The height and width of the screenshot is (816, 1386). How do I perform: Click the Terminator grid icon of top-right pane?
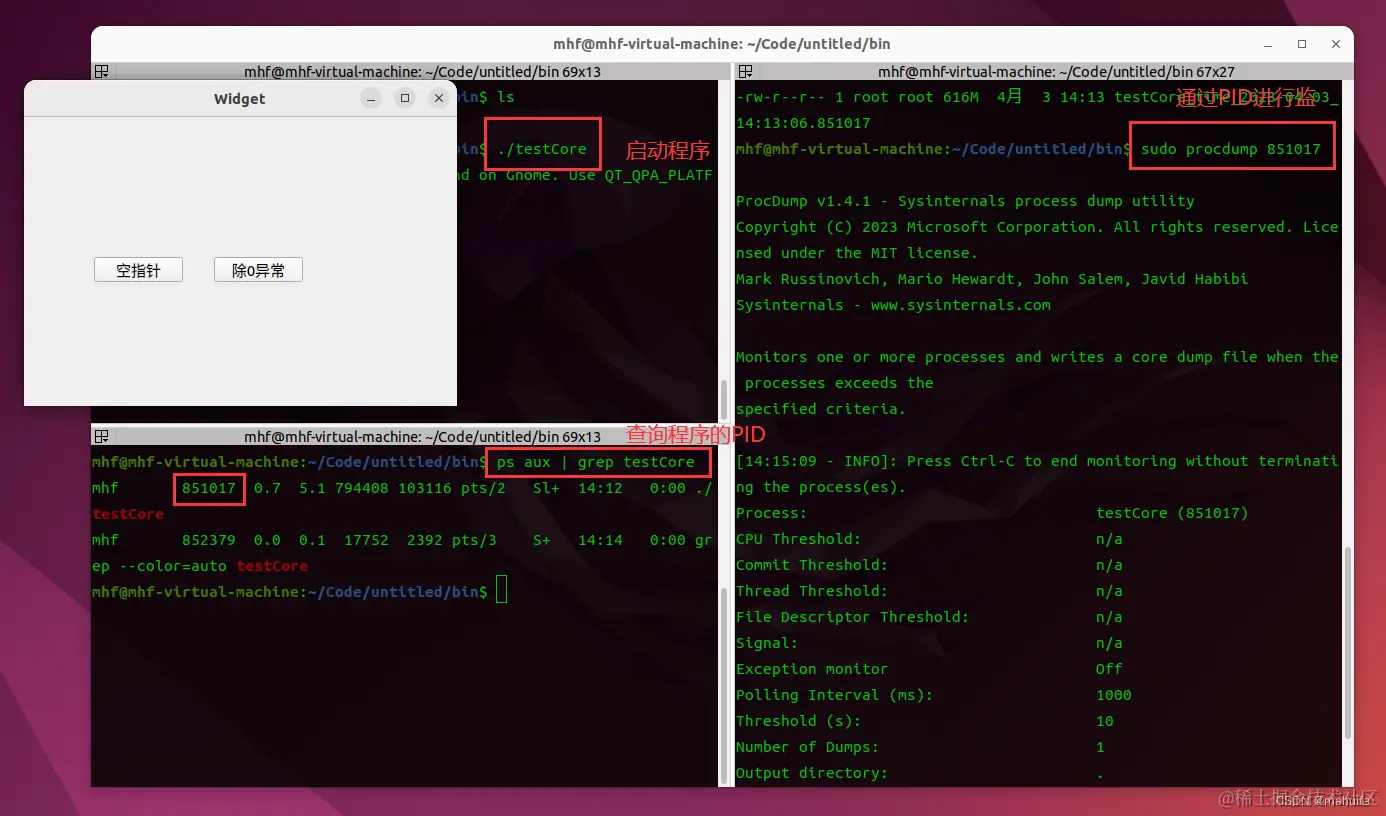click(x=745, y=71)
